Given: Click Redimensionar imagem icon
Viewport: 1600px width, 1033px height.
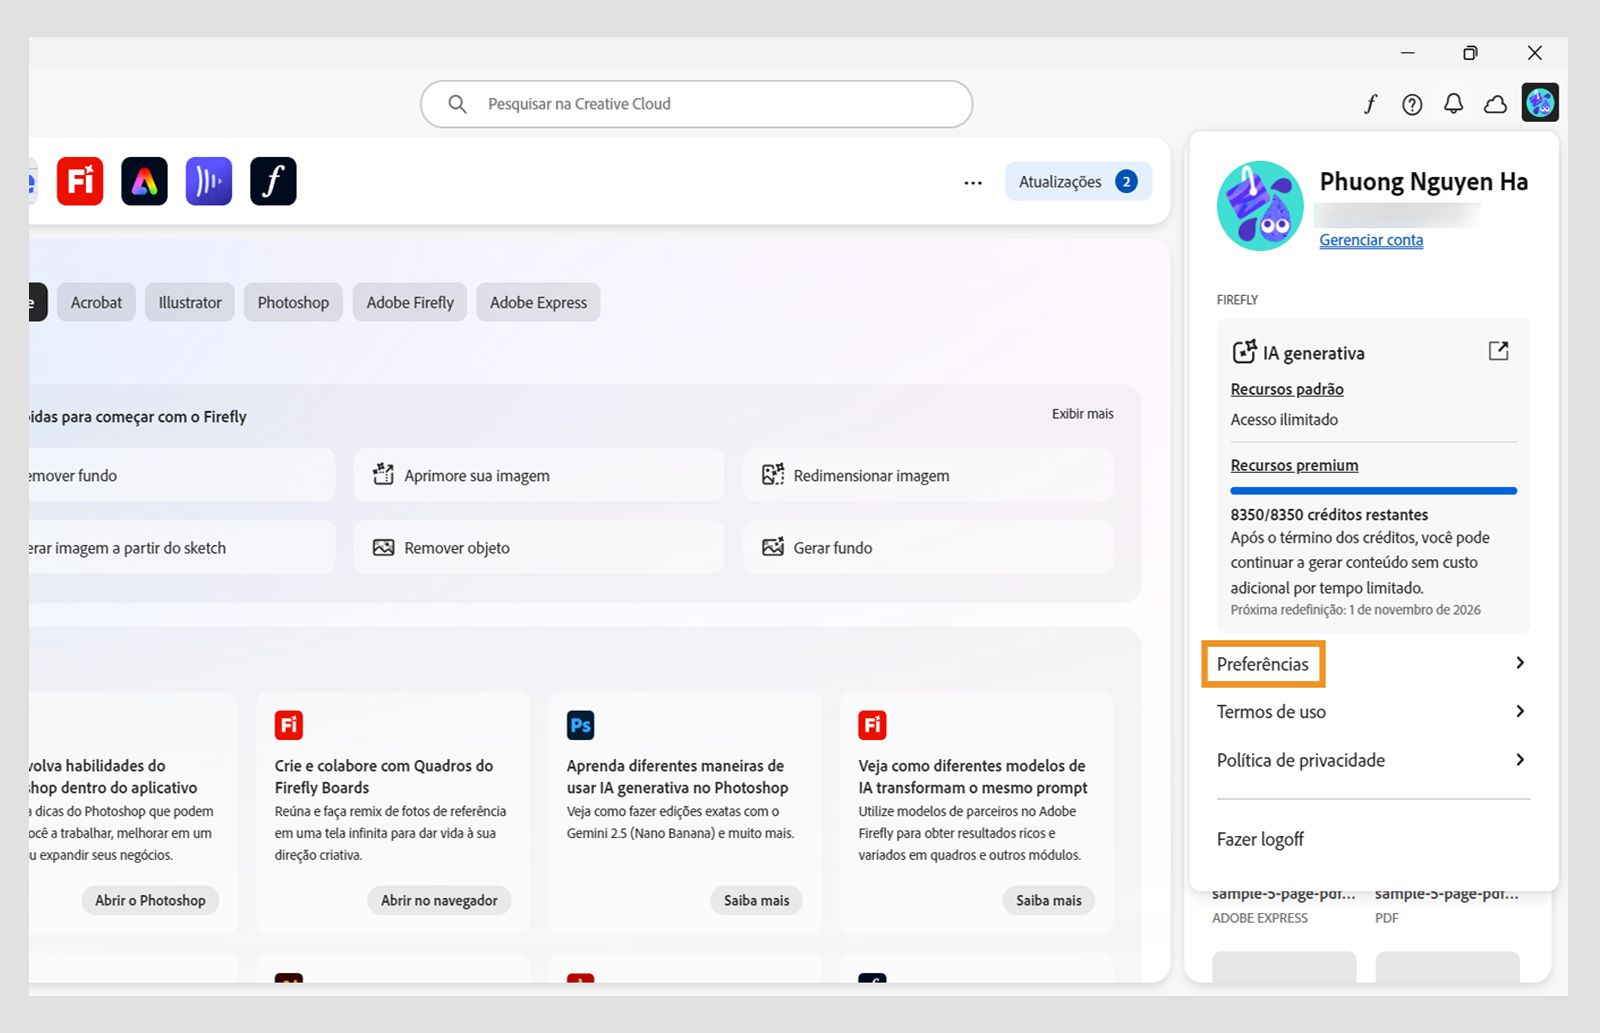Looking at the screenshot, I should click(x=772, y=474).
